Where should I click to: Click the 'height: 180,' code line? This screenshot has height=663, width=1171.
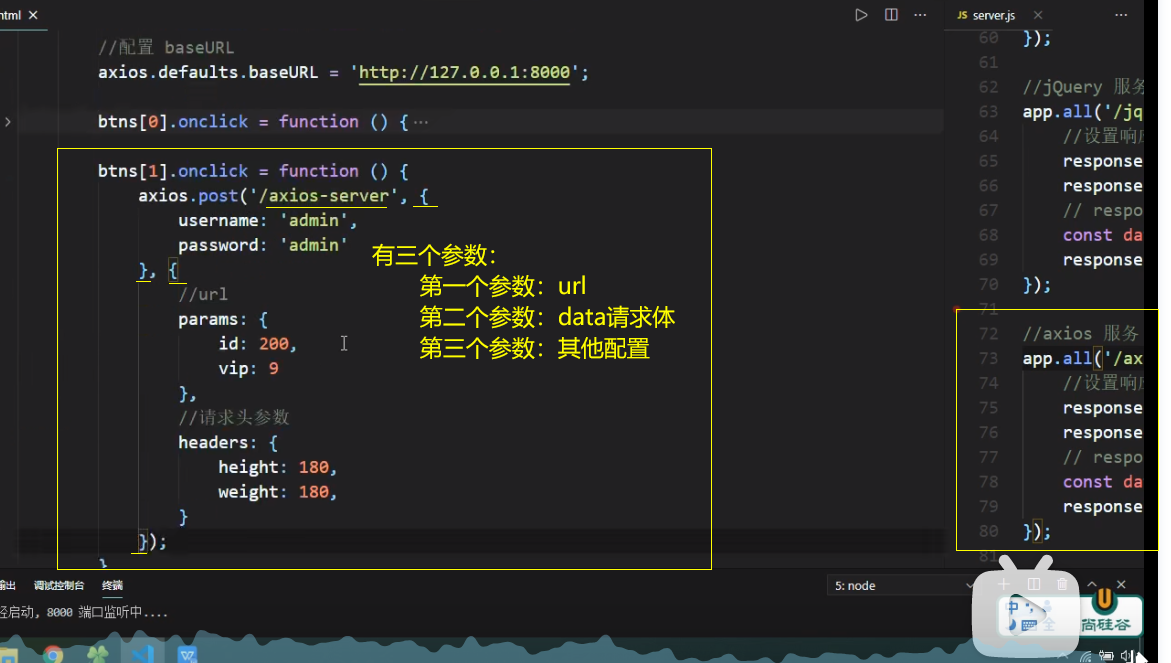click(x=278, y=467)
